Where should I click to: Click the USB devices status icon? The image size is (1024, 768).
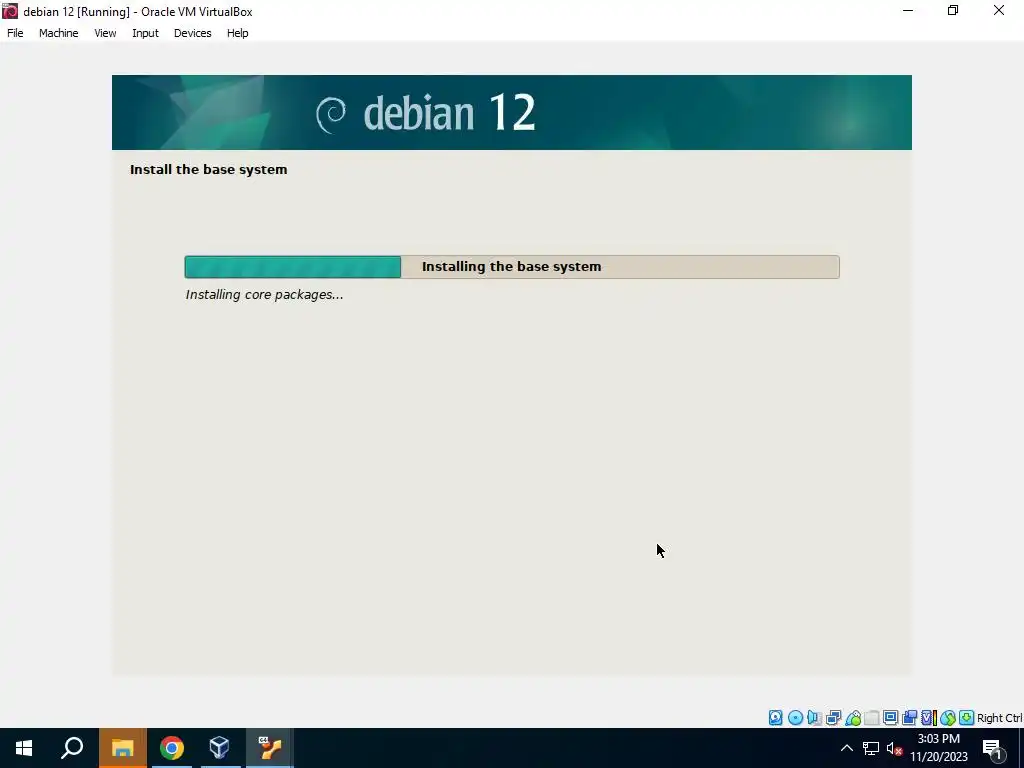point(853,718)
